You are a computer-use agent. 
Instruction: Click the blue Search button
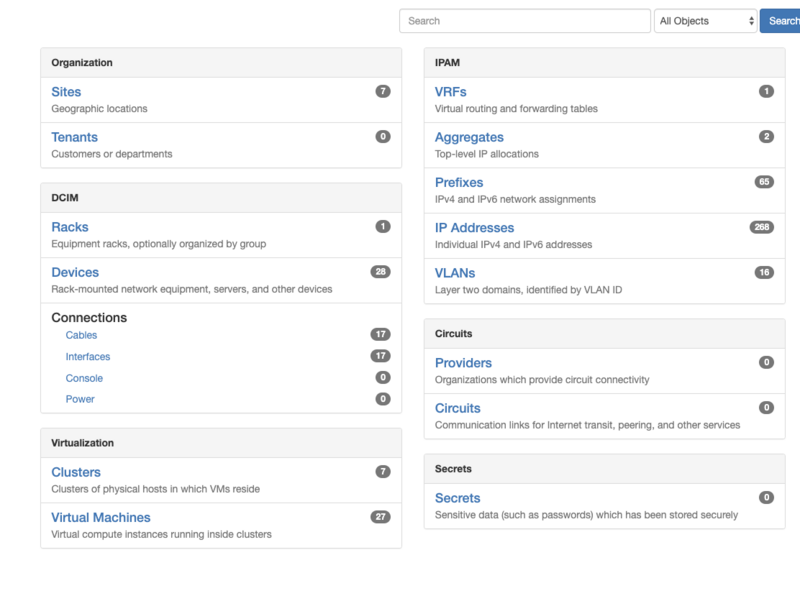(781, 21)
